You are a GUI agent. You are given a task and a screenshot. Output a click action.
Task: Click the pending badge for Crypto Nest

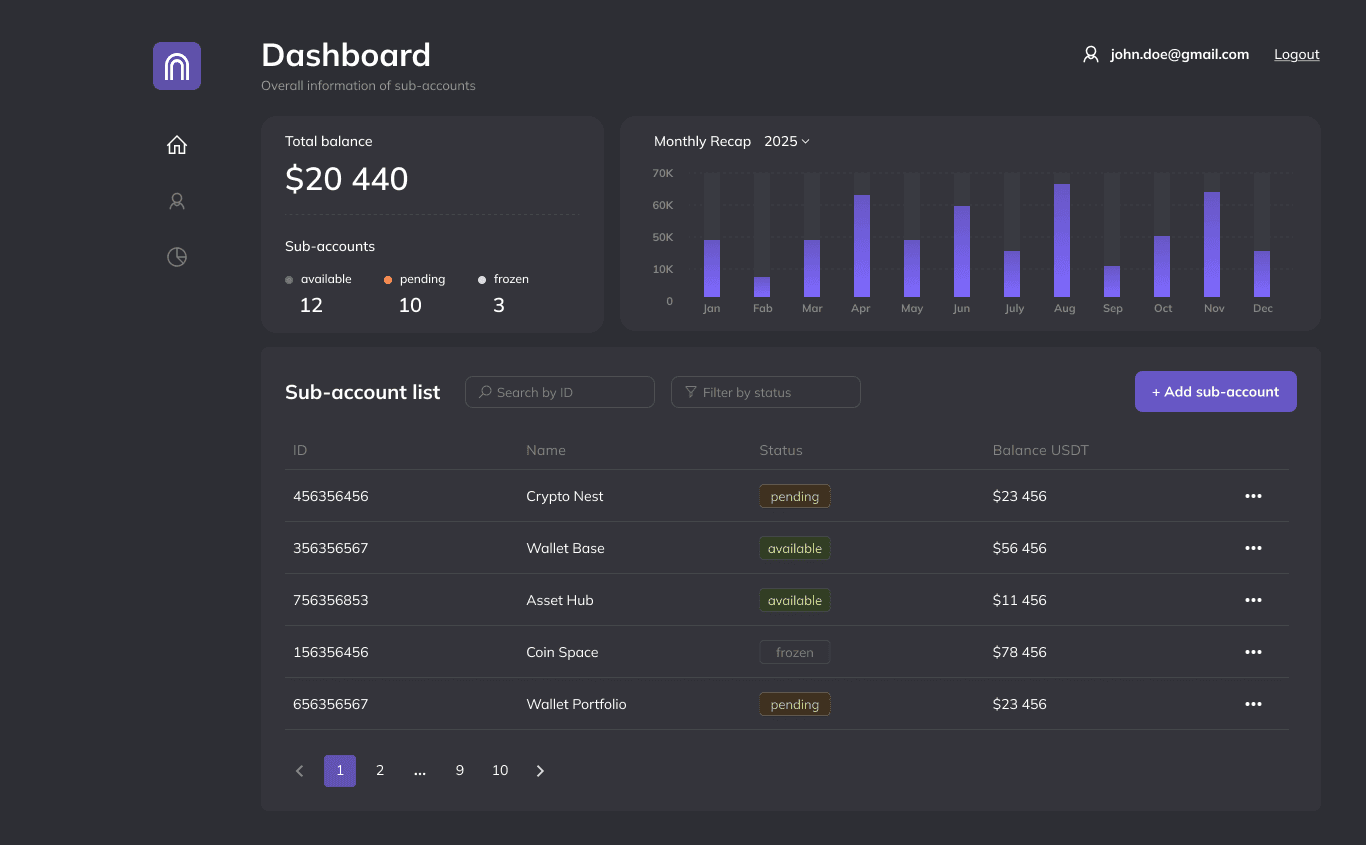click(795, 496)
